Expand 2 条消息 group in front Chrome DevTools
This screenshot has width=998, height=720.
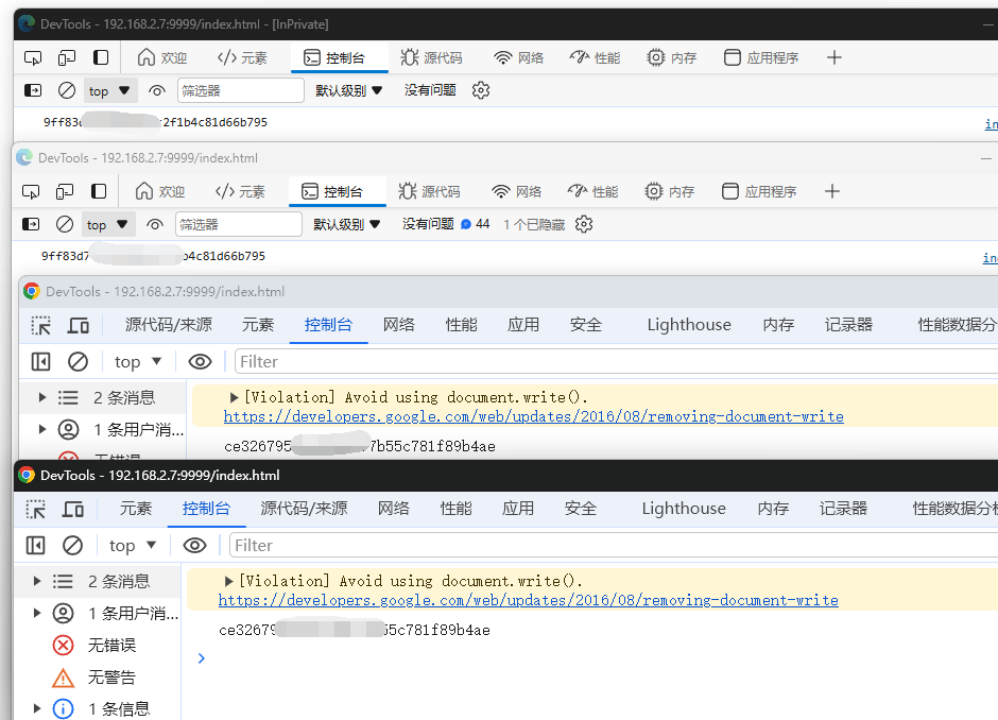(37, 581)
